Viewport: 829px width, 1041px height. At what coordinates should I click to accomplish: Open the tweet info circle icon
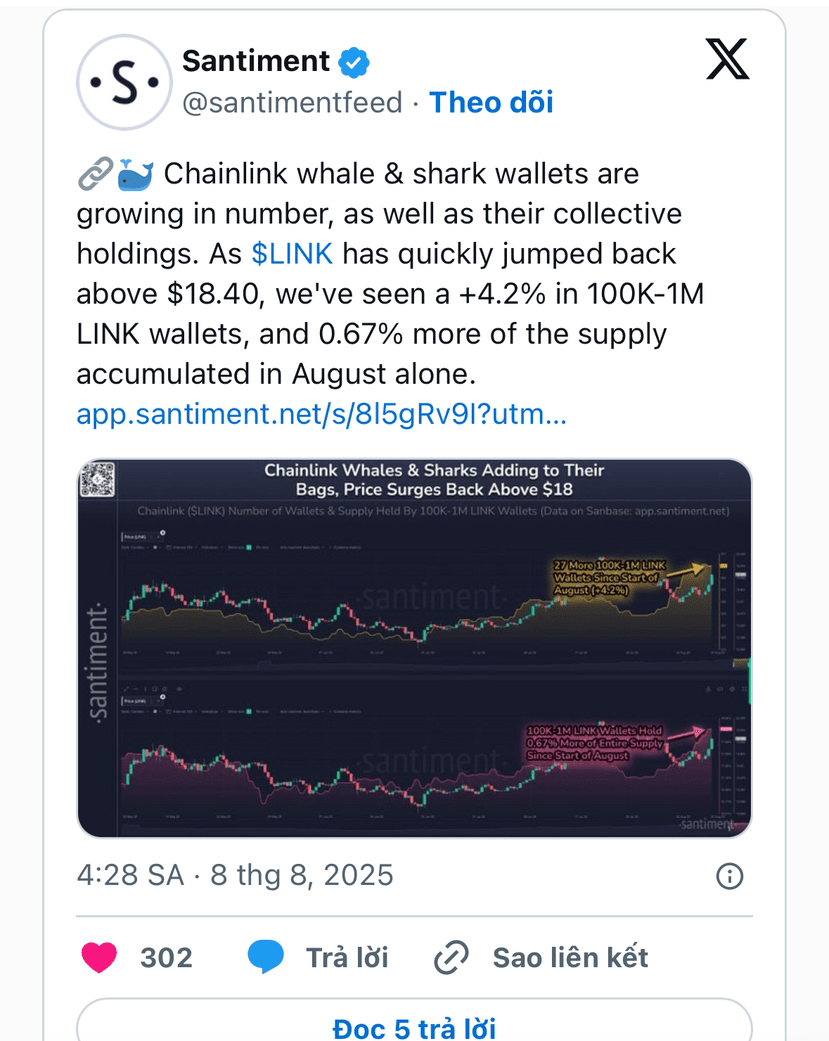729,876
